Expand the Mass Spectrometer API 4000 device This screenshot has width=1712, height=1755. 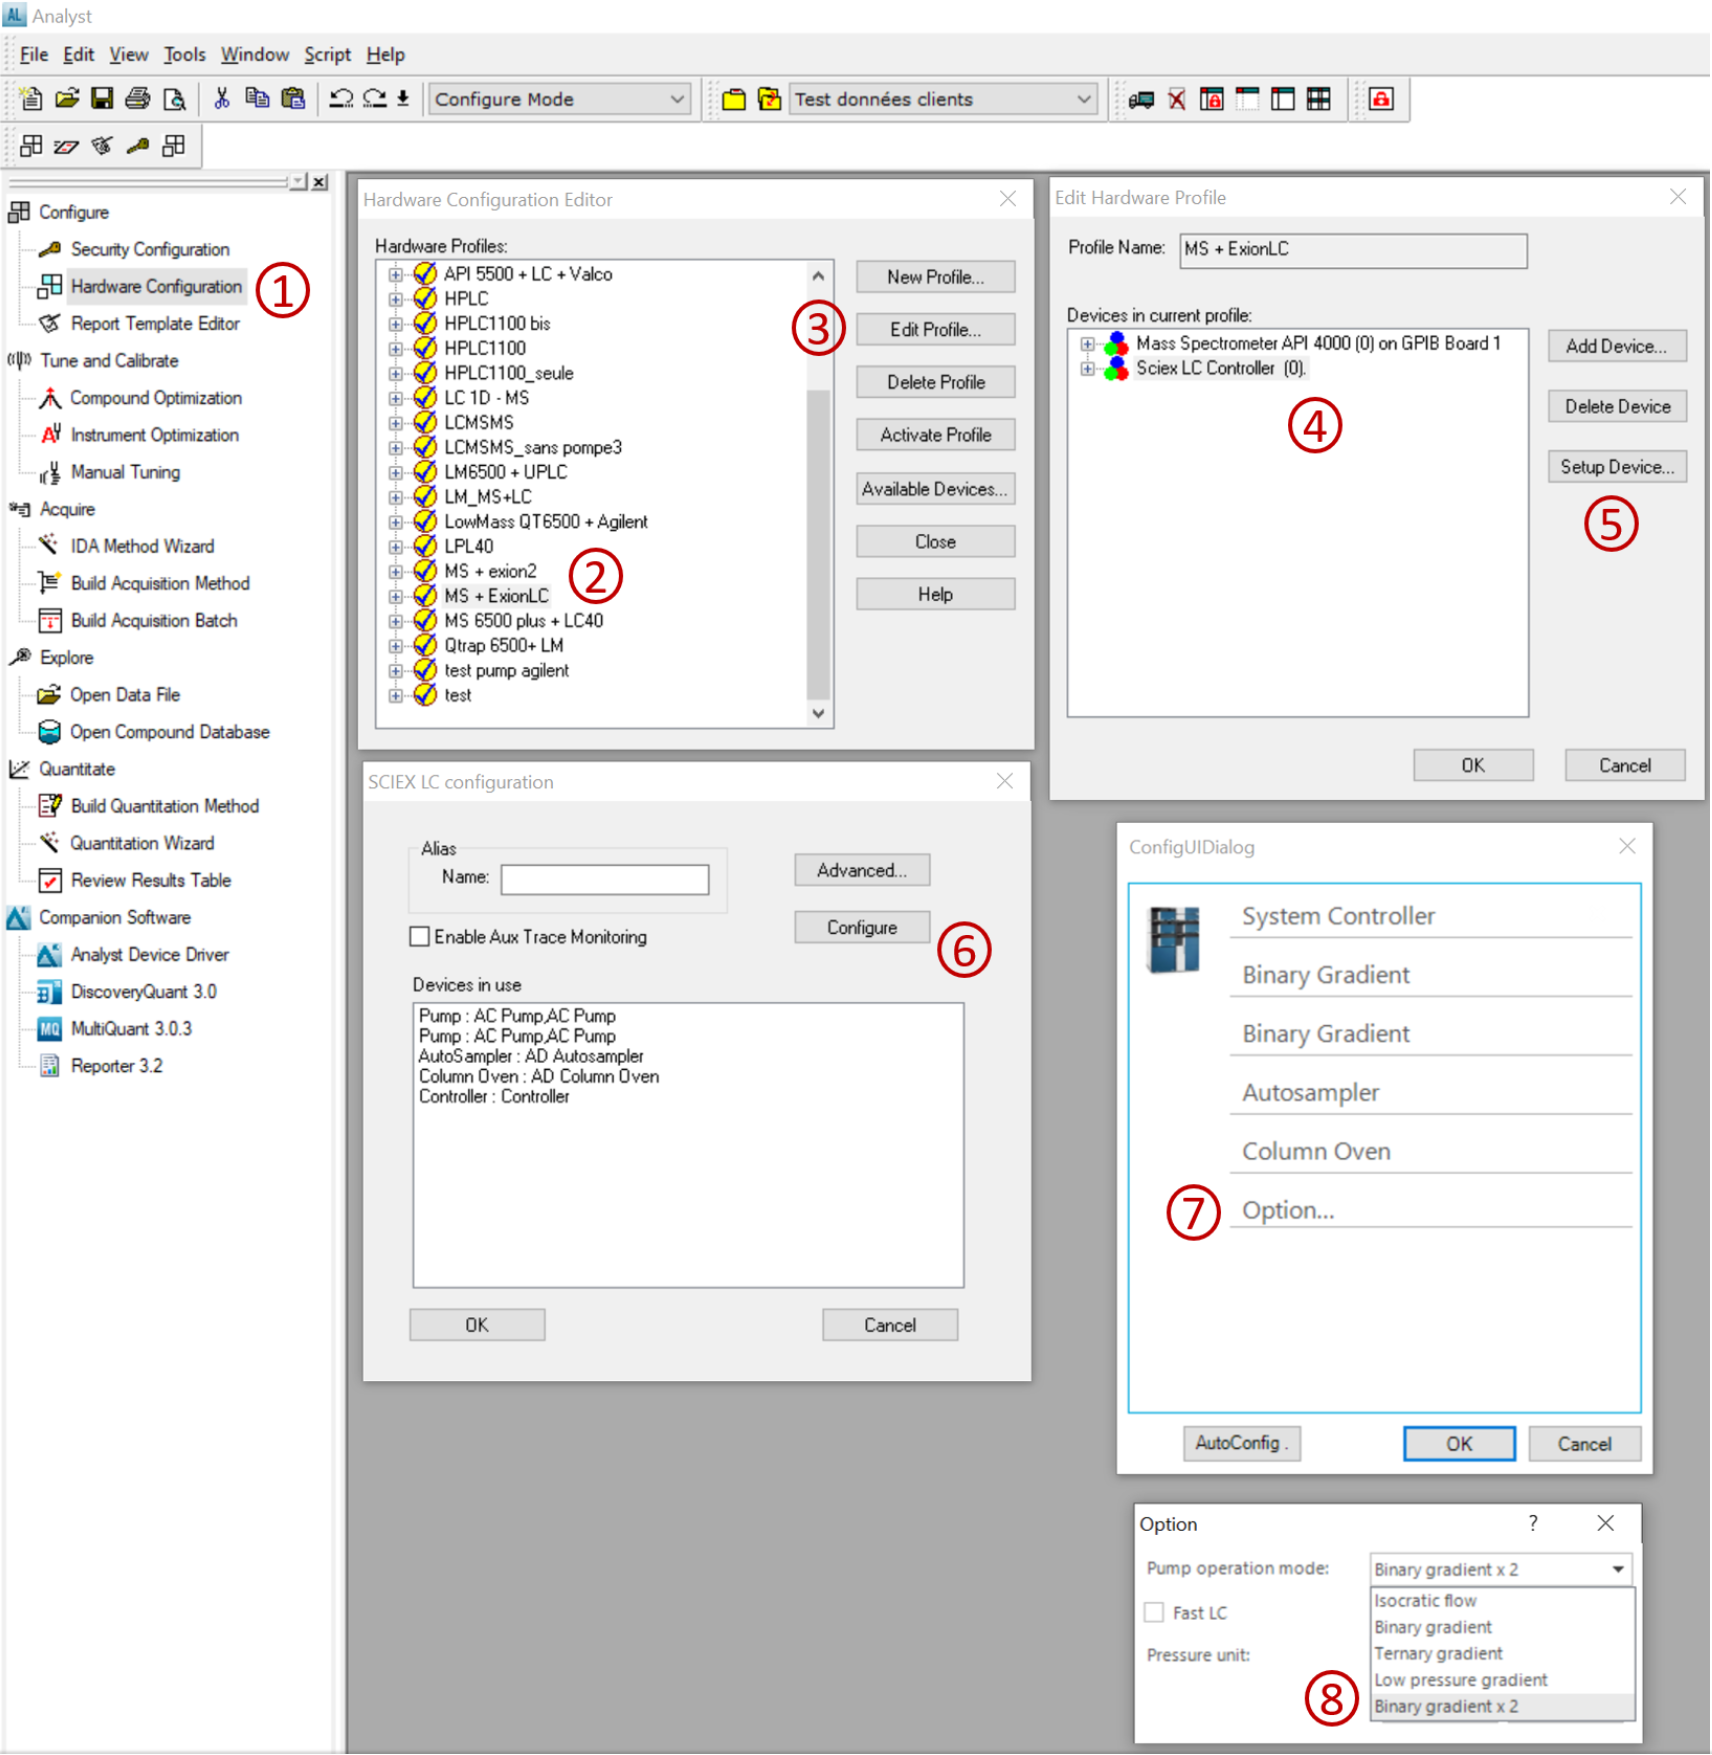click(x=1088, y=343)
